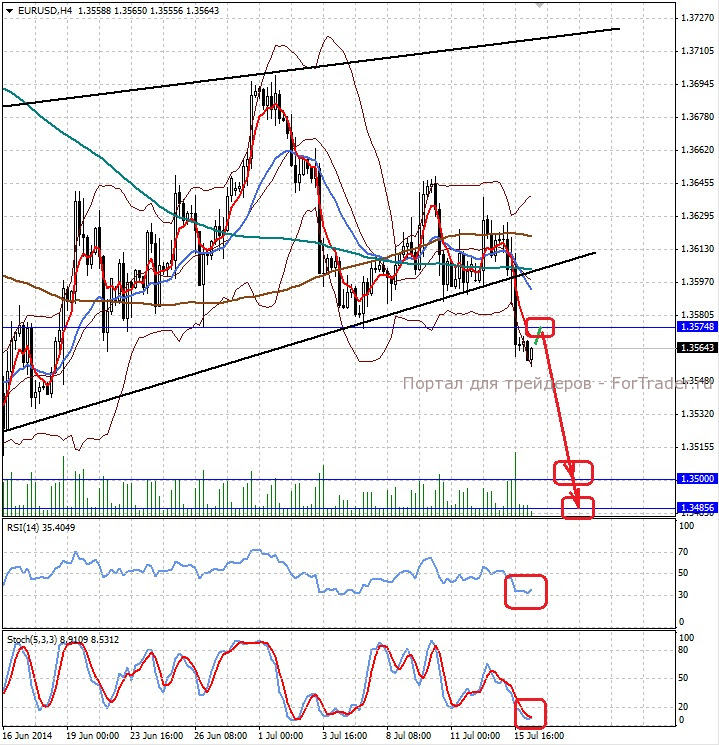Click the current price label 1.35643
This screenshot has width=719, height=745.
coord(697,348)
